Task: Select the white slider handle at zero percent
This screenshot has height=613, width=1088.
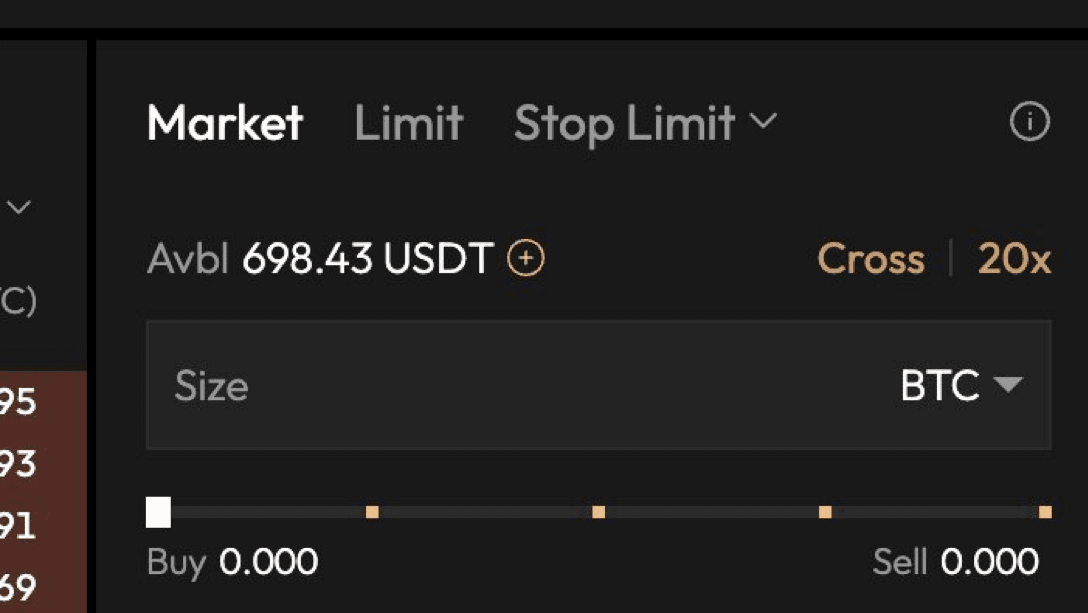Action: 158,512
